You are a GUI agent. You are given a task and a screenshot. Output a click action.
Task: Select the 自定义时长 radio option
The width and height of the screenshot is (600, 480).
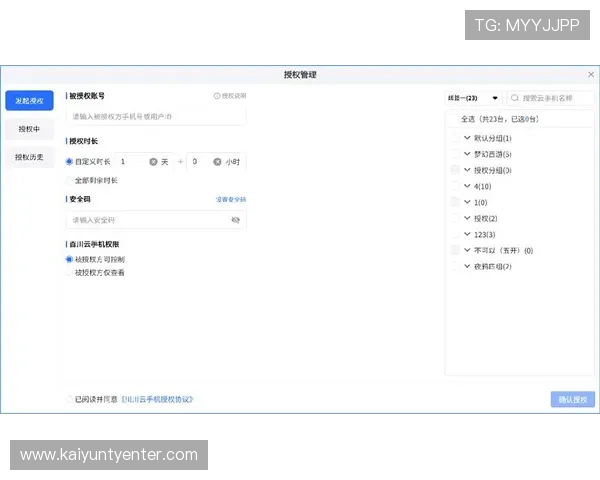click(69, 162)
